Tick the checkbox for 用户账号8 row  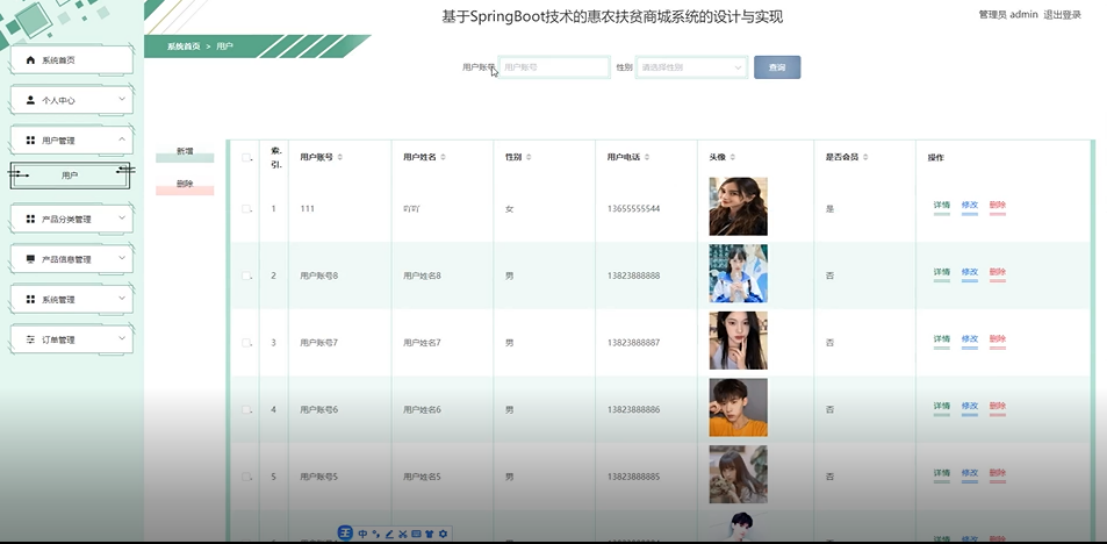point(246,276)
